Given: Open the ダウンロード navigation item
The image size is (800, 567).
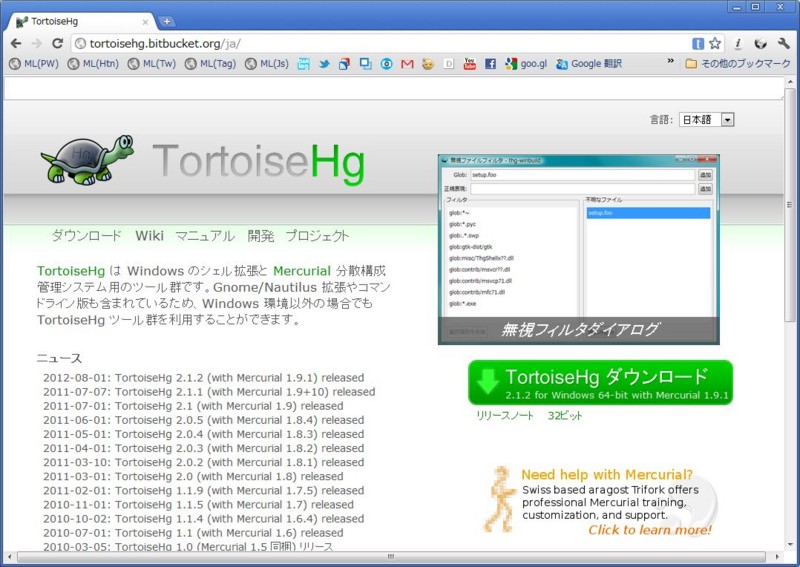Looking at the screenshot, I should [x=87, y=236].
